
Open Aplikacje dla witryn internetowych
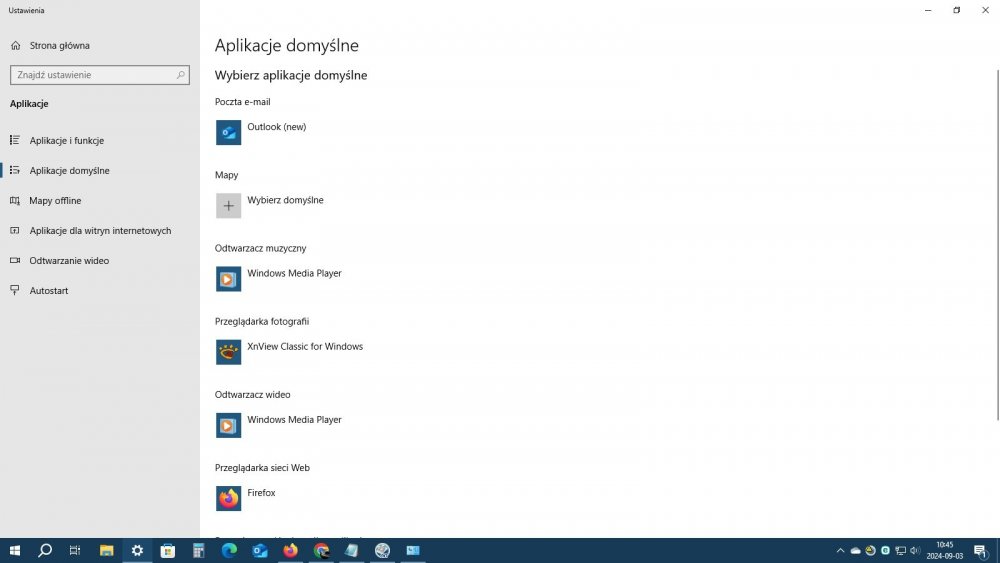100,231
